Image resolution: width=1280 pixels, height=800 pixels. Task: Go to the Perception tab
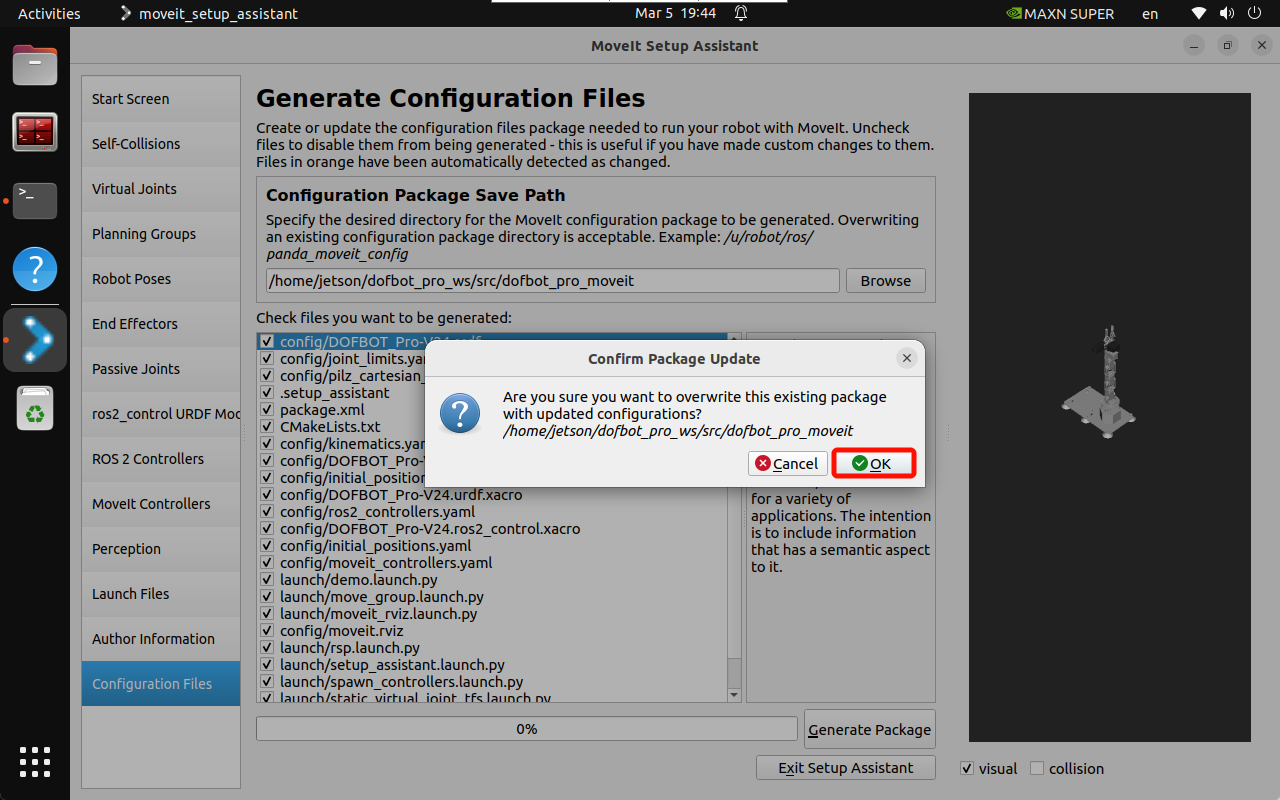point(161,549)
